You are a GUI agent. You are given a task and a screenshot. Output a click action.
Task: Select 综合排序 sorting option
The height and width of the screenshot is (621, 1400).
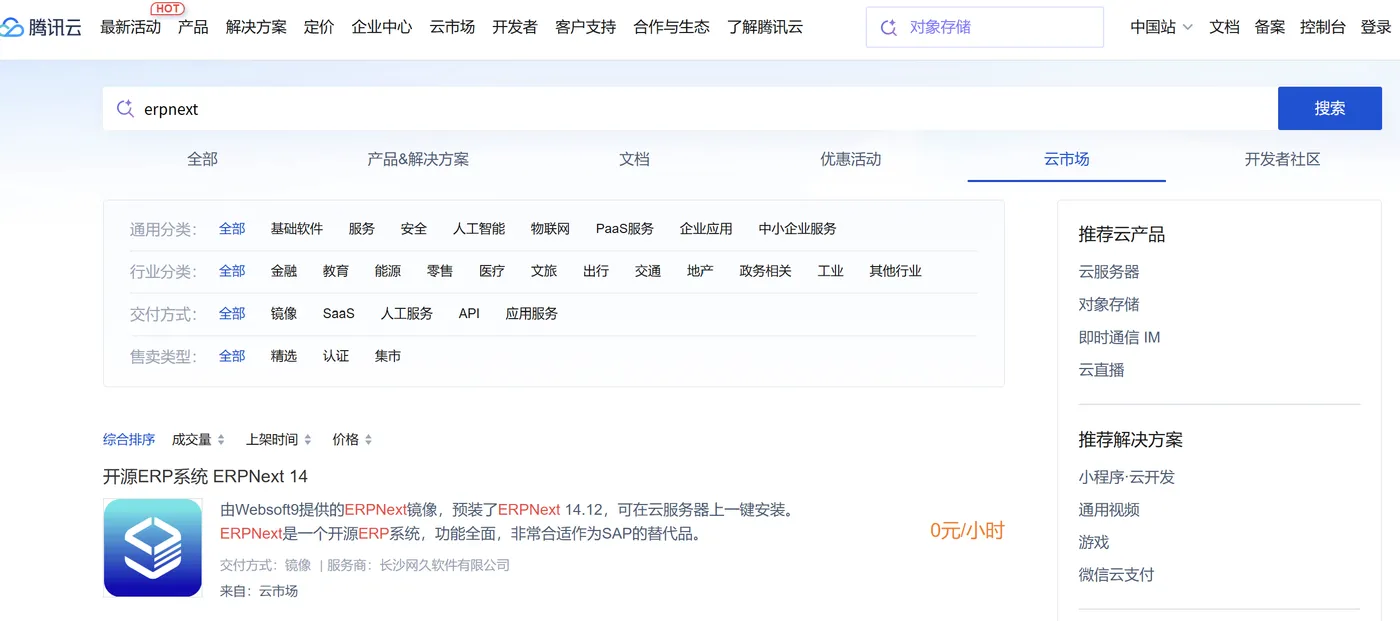click(129, 440)
